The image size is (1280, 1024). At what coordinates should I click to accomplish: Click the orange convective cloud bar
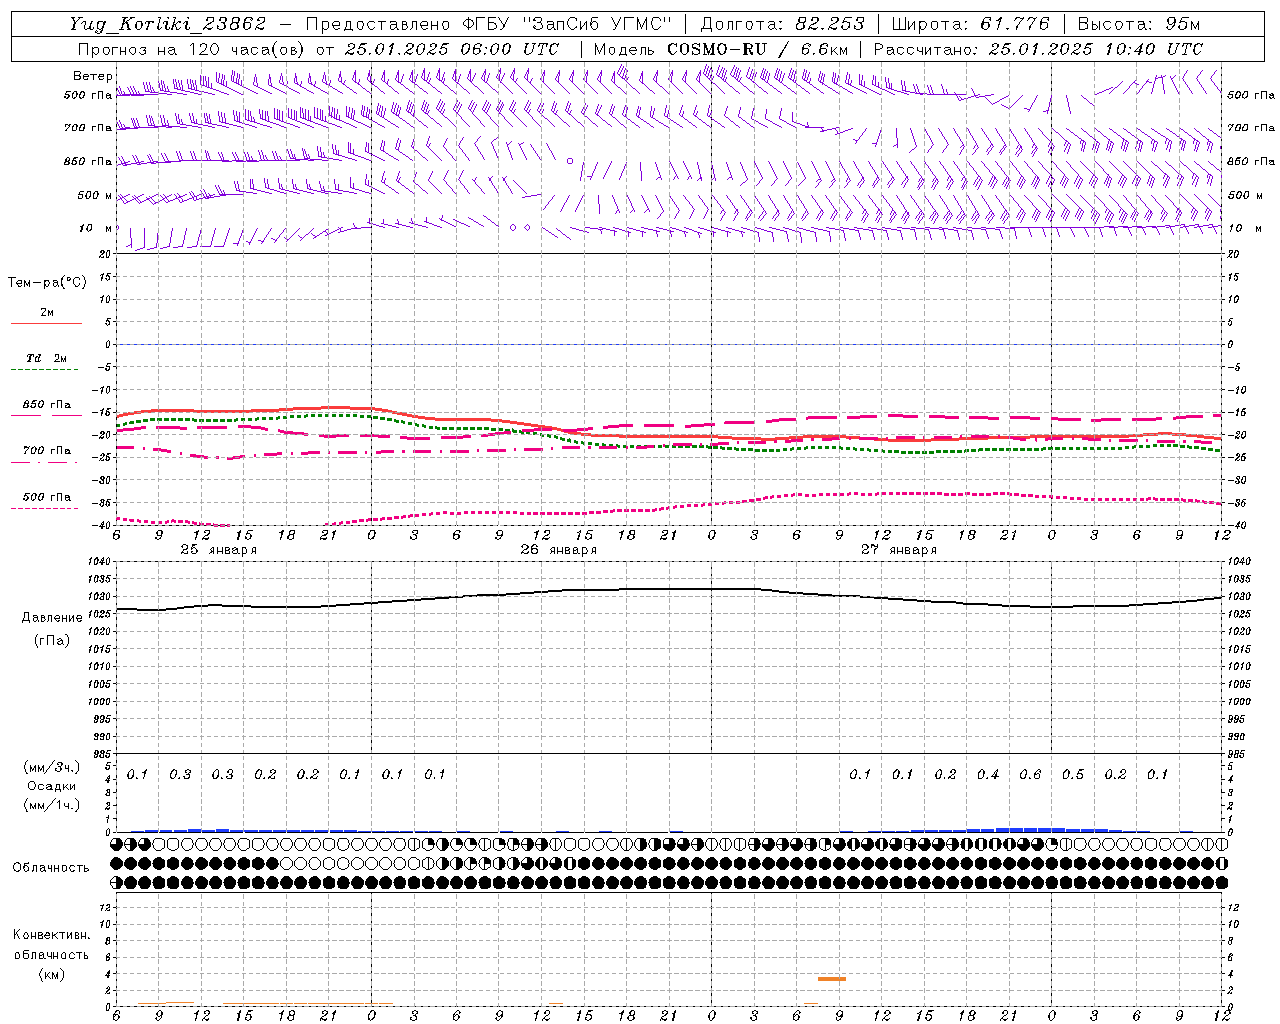(832, 979)
